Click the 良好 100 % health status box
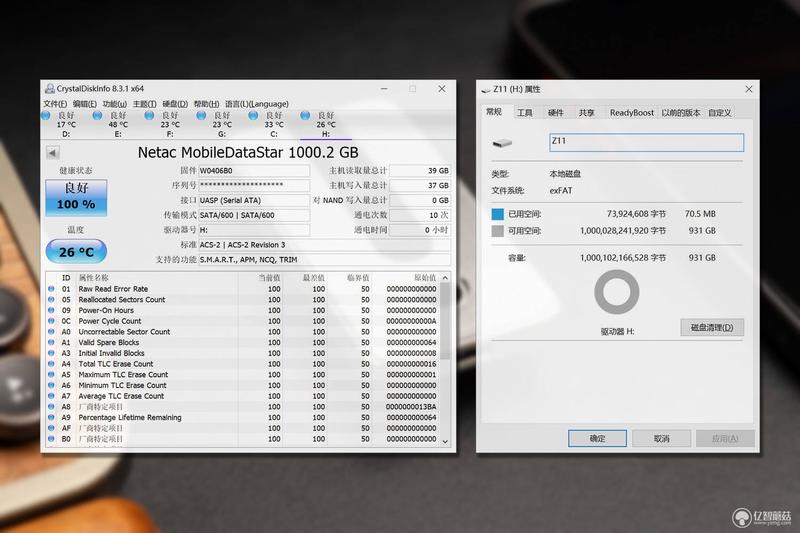The width and height of the screenshot is (800, 533). 76,197
